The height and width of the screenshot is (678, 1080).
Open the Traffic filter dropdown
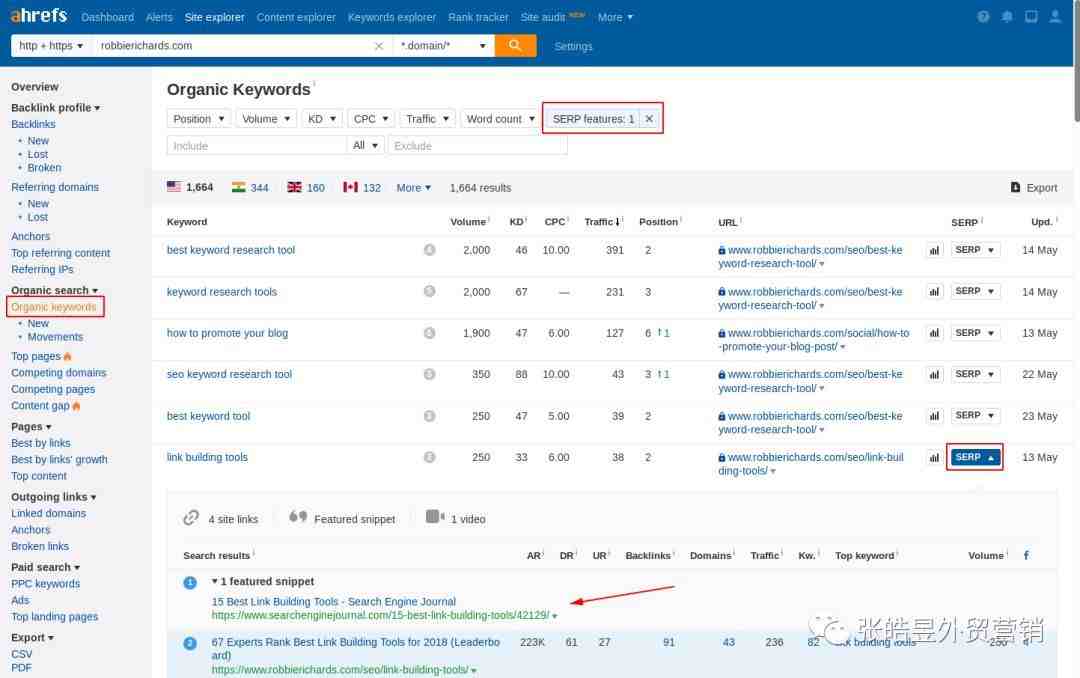click(427, 119)
